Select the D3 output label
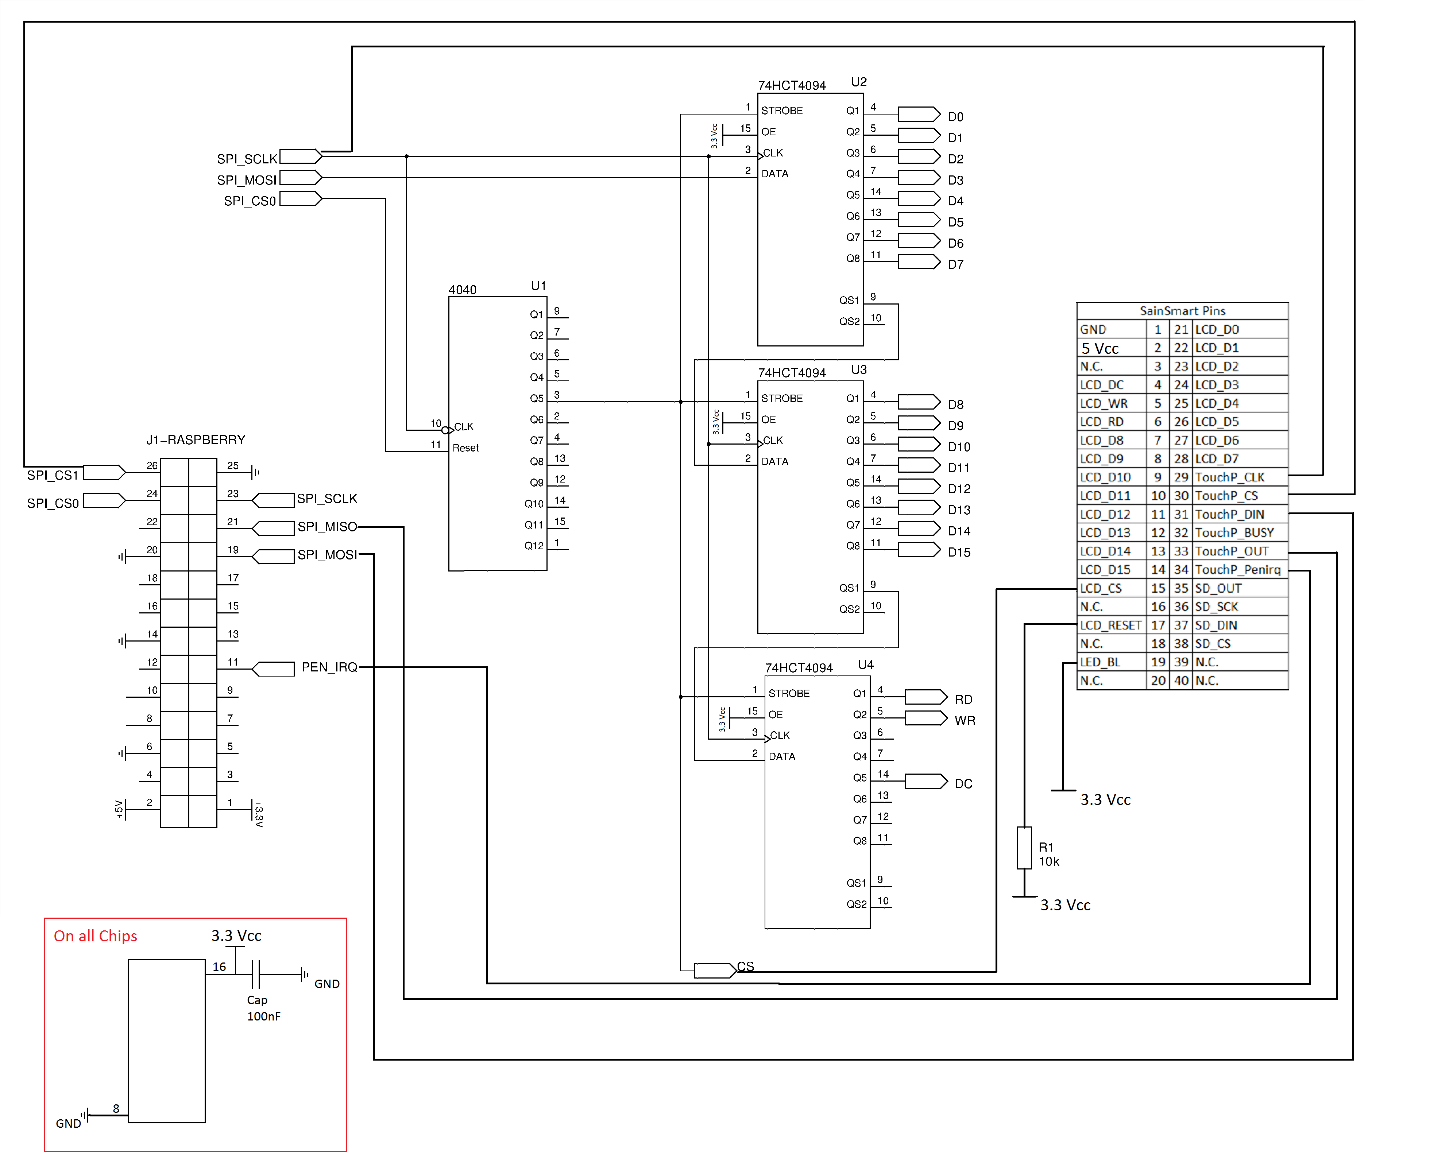The image size is (1430, 1170). pyautogui.click(x=955, y=181)
